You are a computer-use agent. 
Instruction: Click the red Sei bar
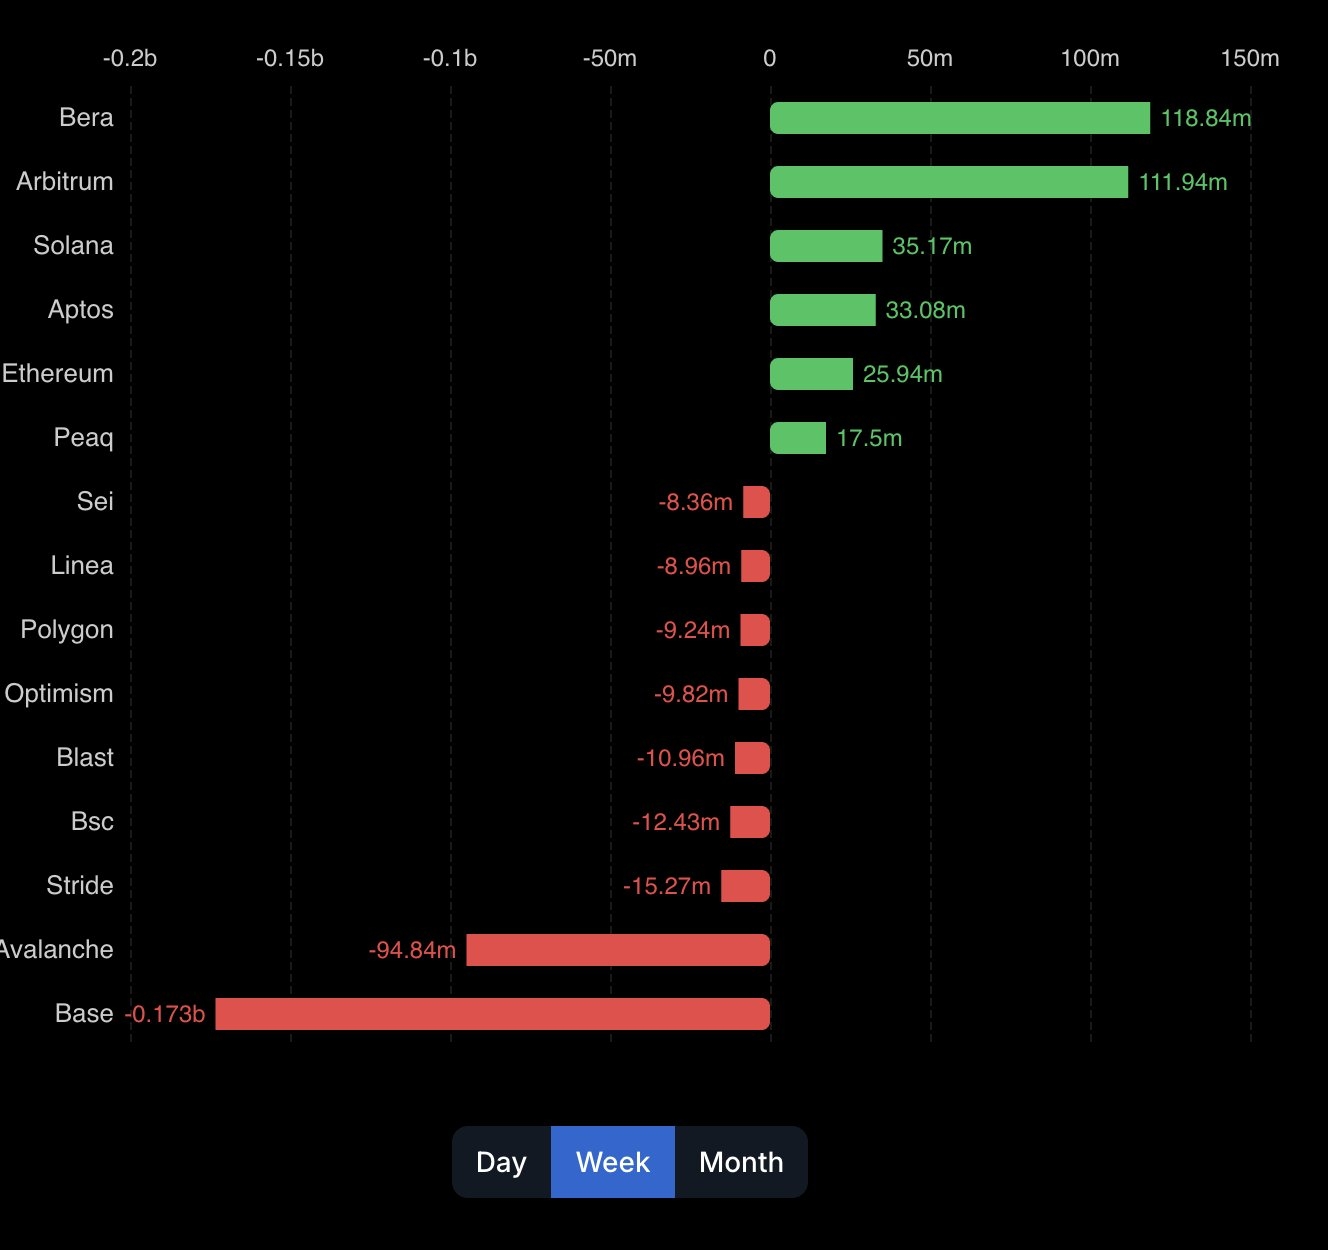point(757,502)
